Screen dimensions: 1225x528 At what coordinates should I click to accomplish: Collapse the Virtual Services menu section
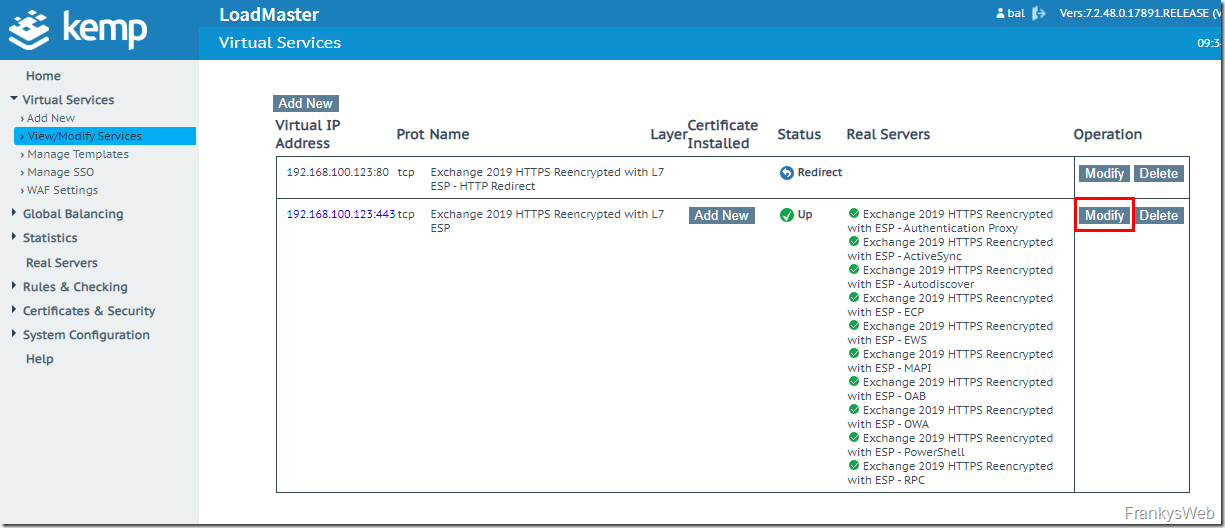pyautogui.click(x=14, y=99)
